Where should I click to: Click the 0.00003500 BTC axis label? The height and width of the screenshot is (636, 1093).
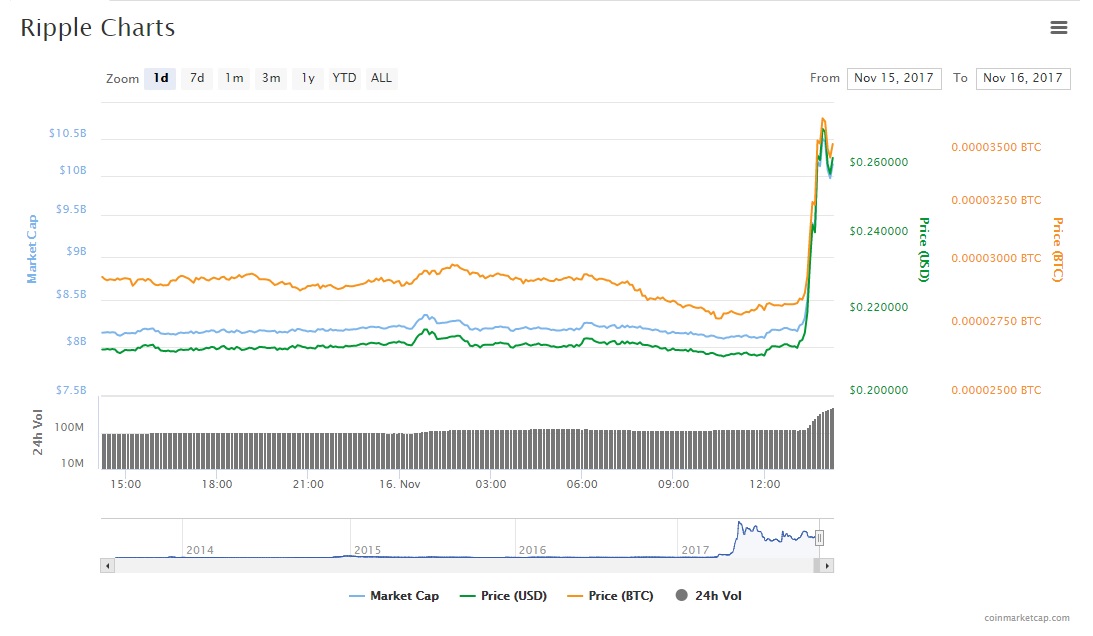996,147
